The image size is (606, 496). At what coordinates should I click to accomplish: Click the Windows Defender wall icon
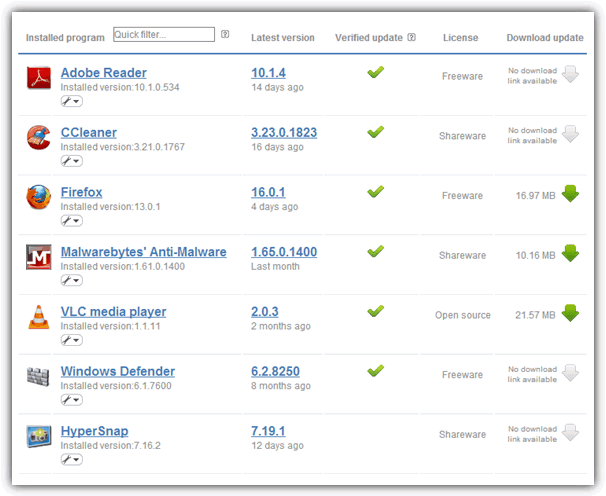tap(38, 376)
